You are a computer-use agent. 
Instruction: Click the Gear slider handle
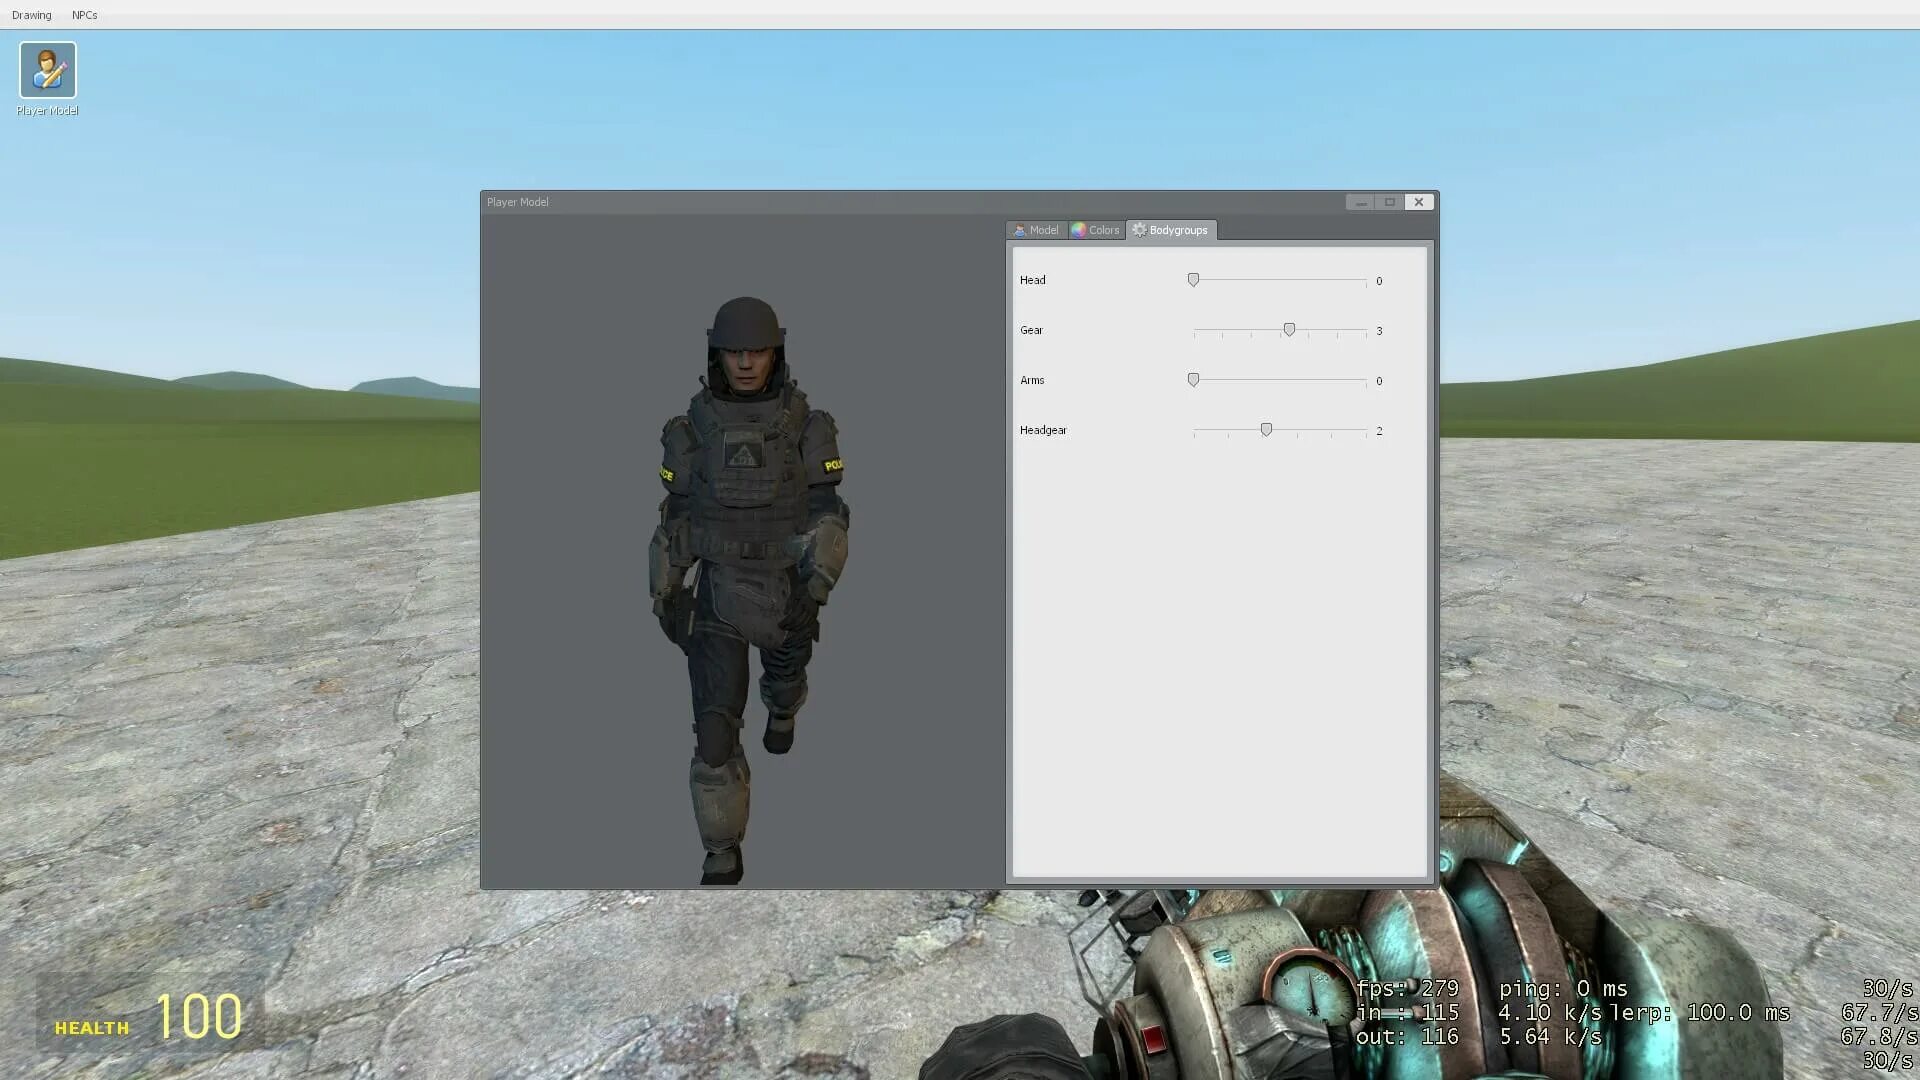1289,330
